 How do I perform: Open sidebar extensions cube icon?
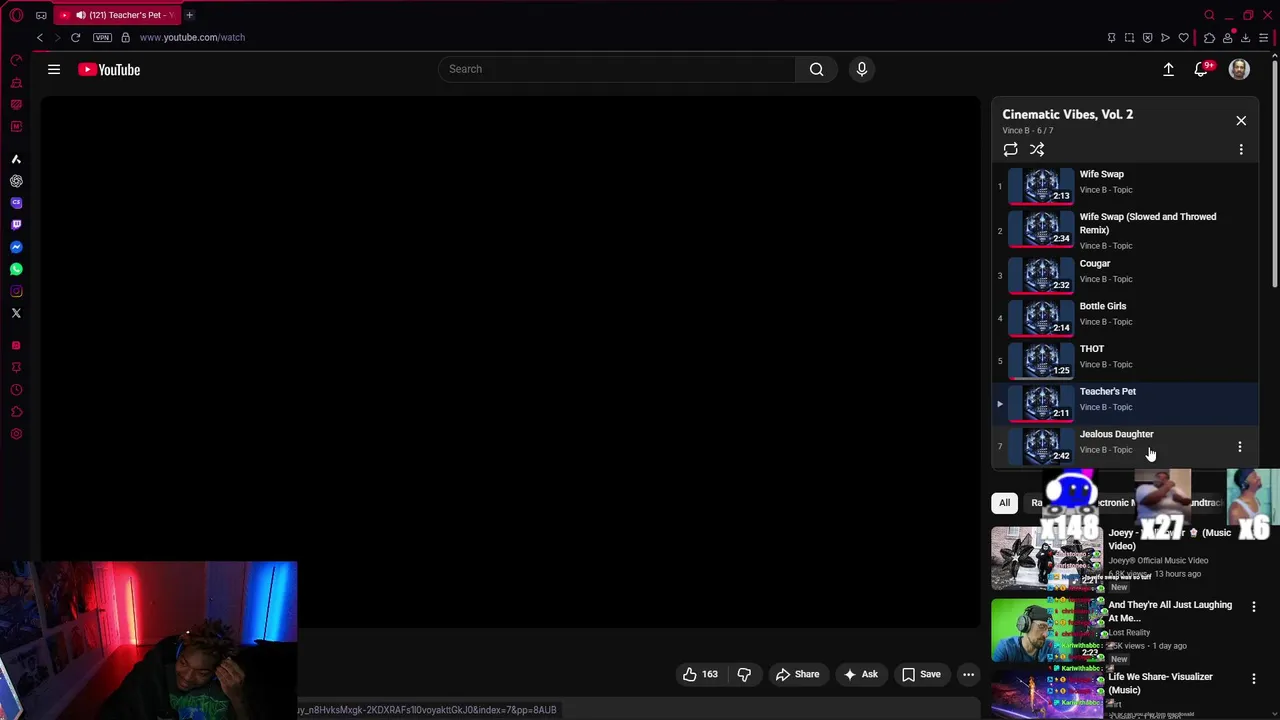click(16, 412)
